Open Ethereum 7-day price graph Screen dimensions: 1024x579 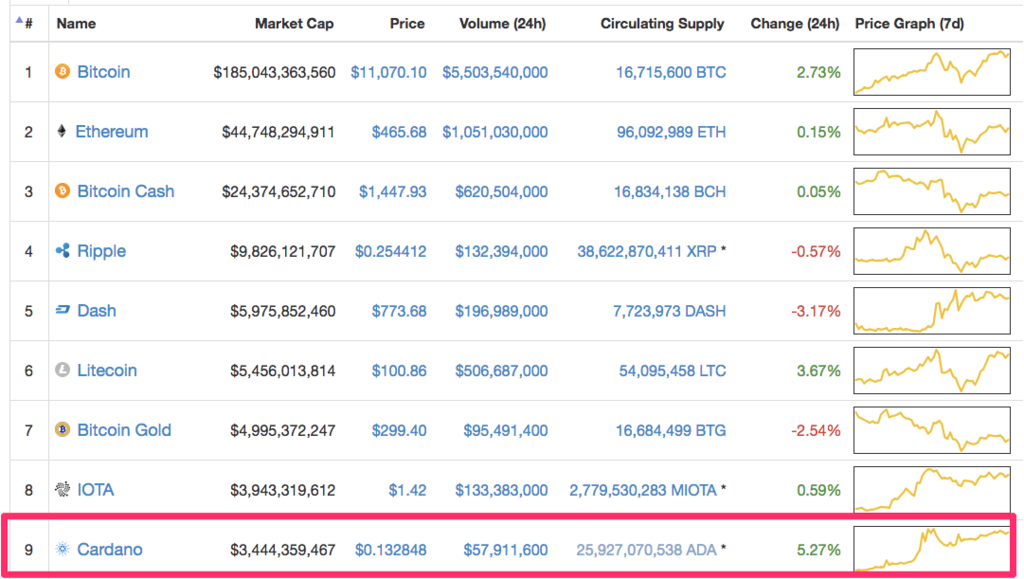pyautogui.click(x=932, y=132)
